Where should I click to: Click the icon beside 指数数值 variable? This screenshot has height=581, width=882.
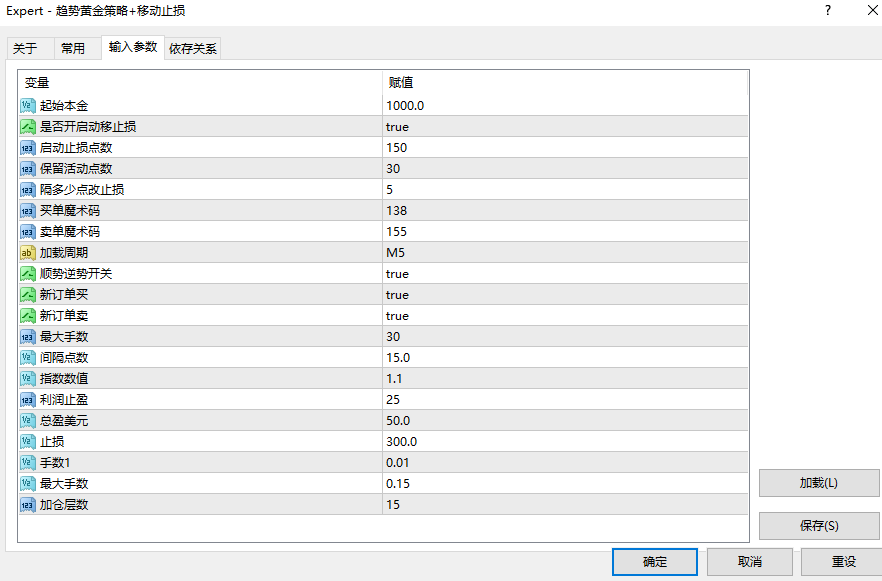[28, 378]
